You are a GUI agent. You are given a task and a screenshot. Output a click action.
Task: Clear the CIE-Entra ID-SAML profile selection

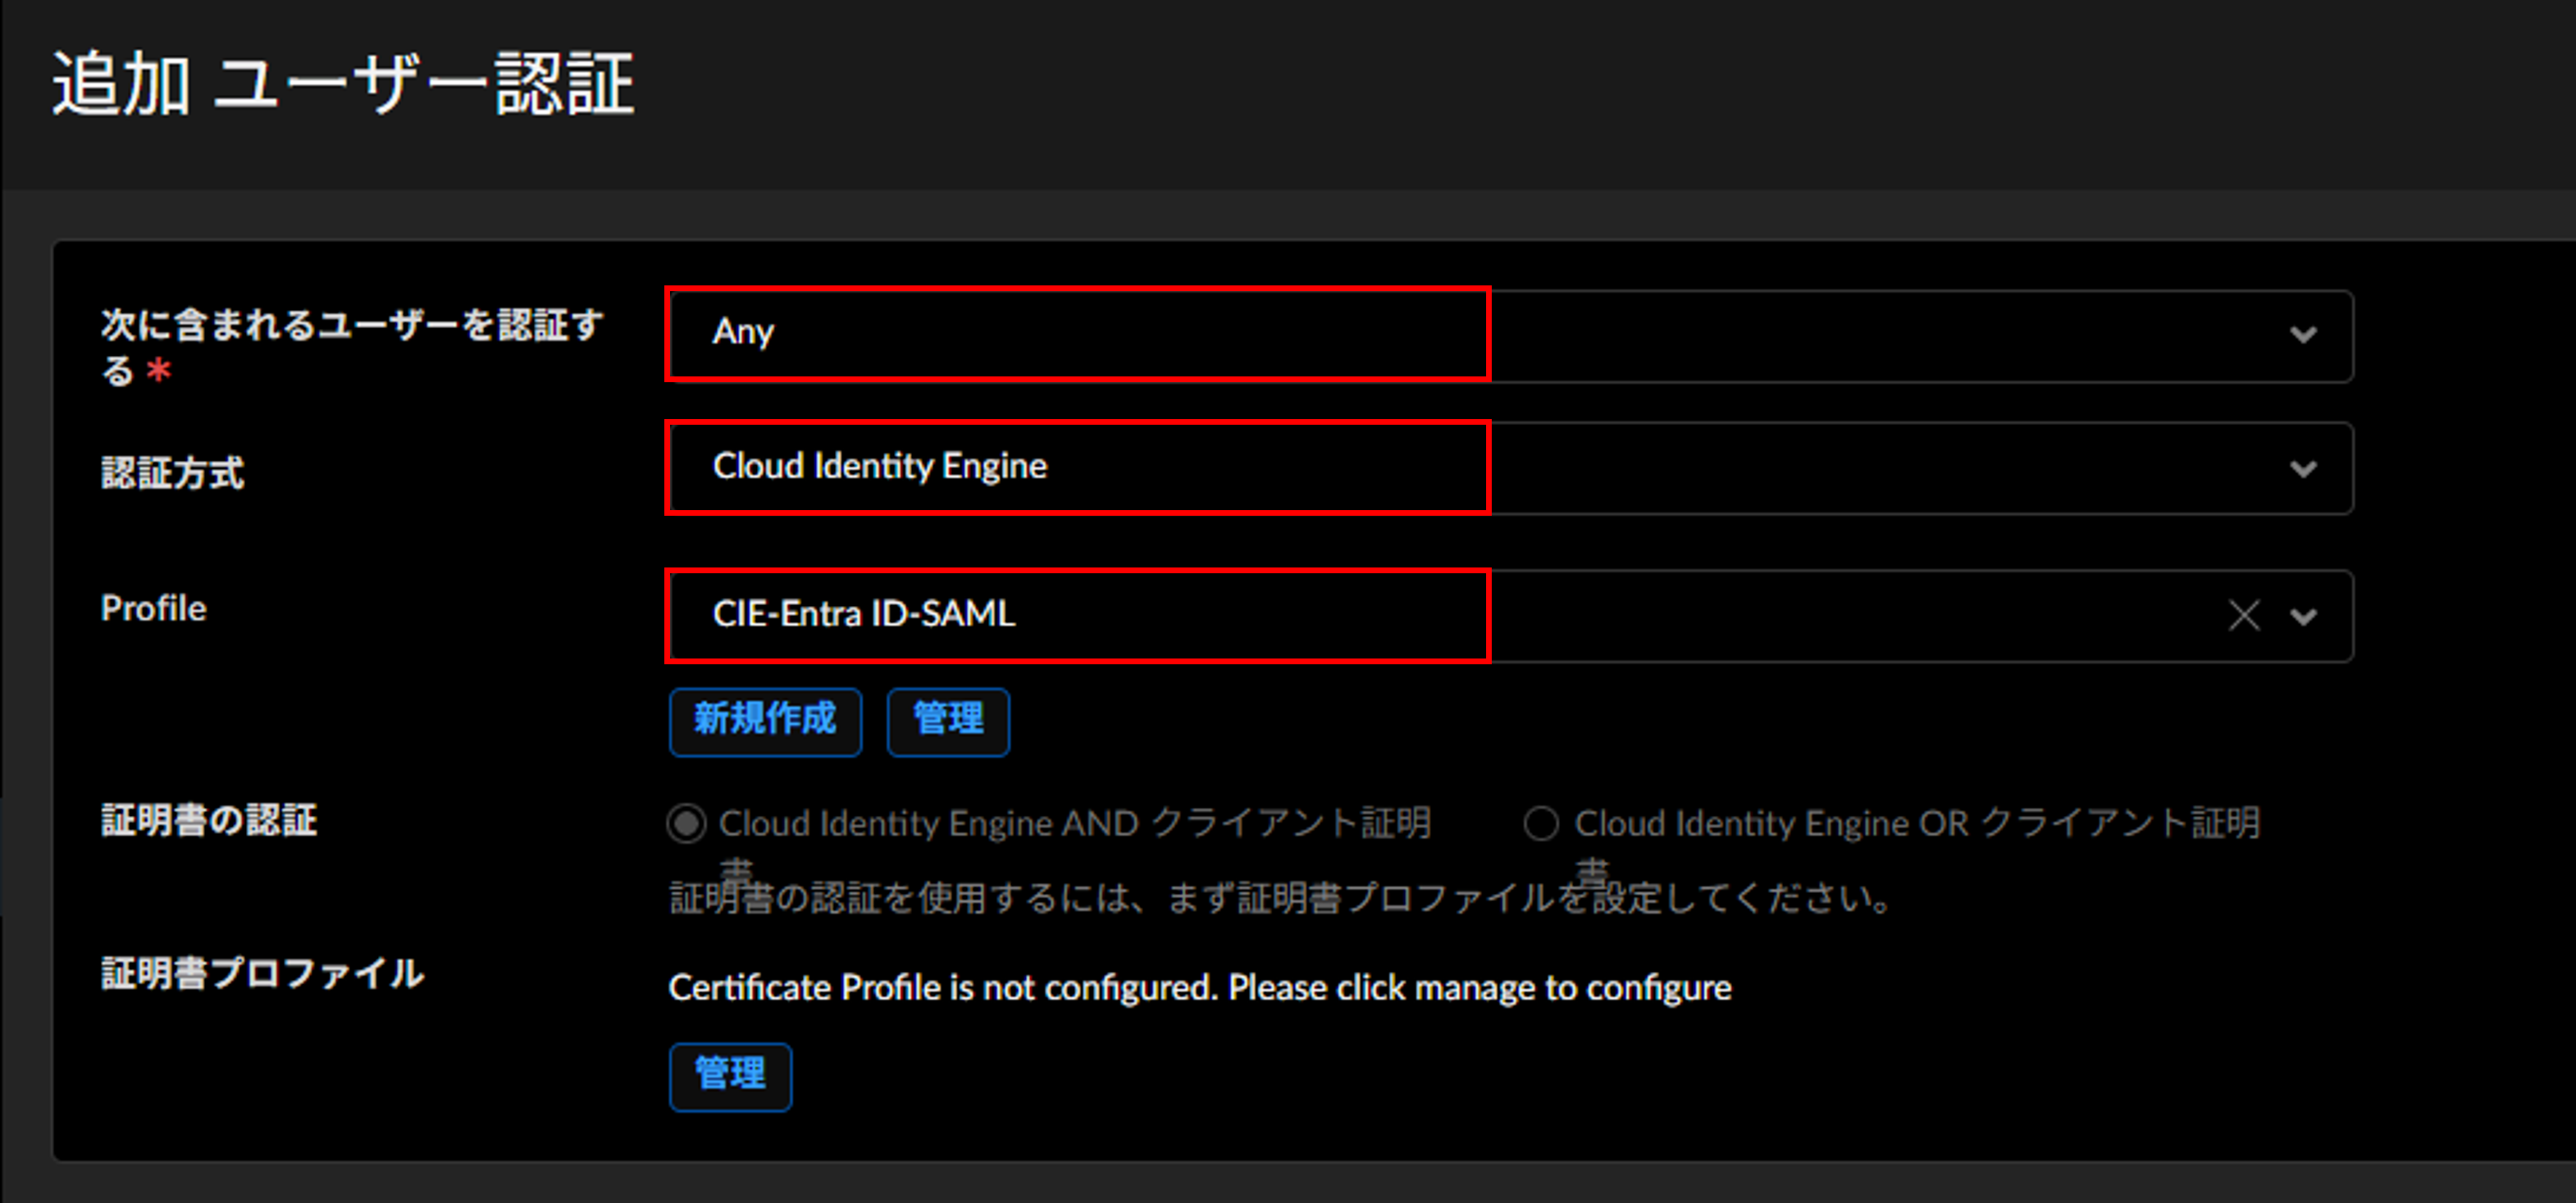pos(2244,615)
